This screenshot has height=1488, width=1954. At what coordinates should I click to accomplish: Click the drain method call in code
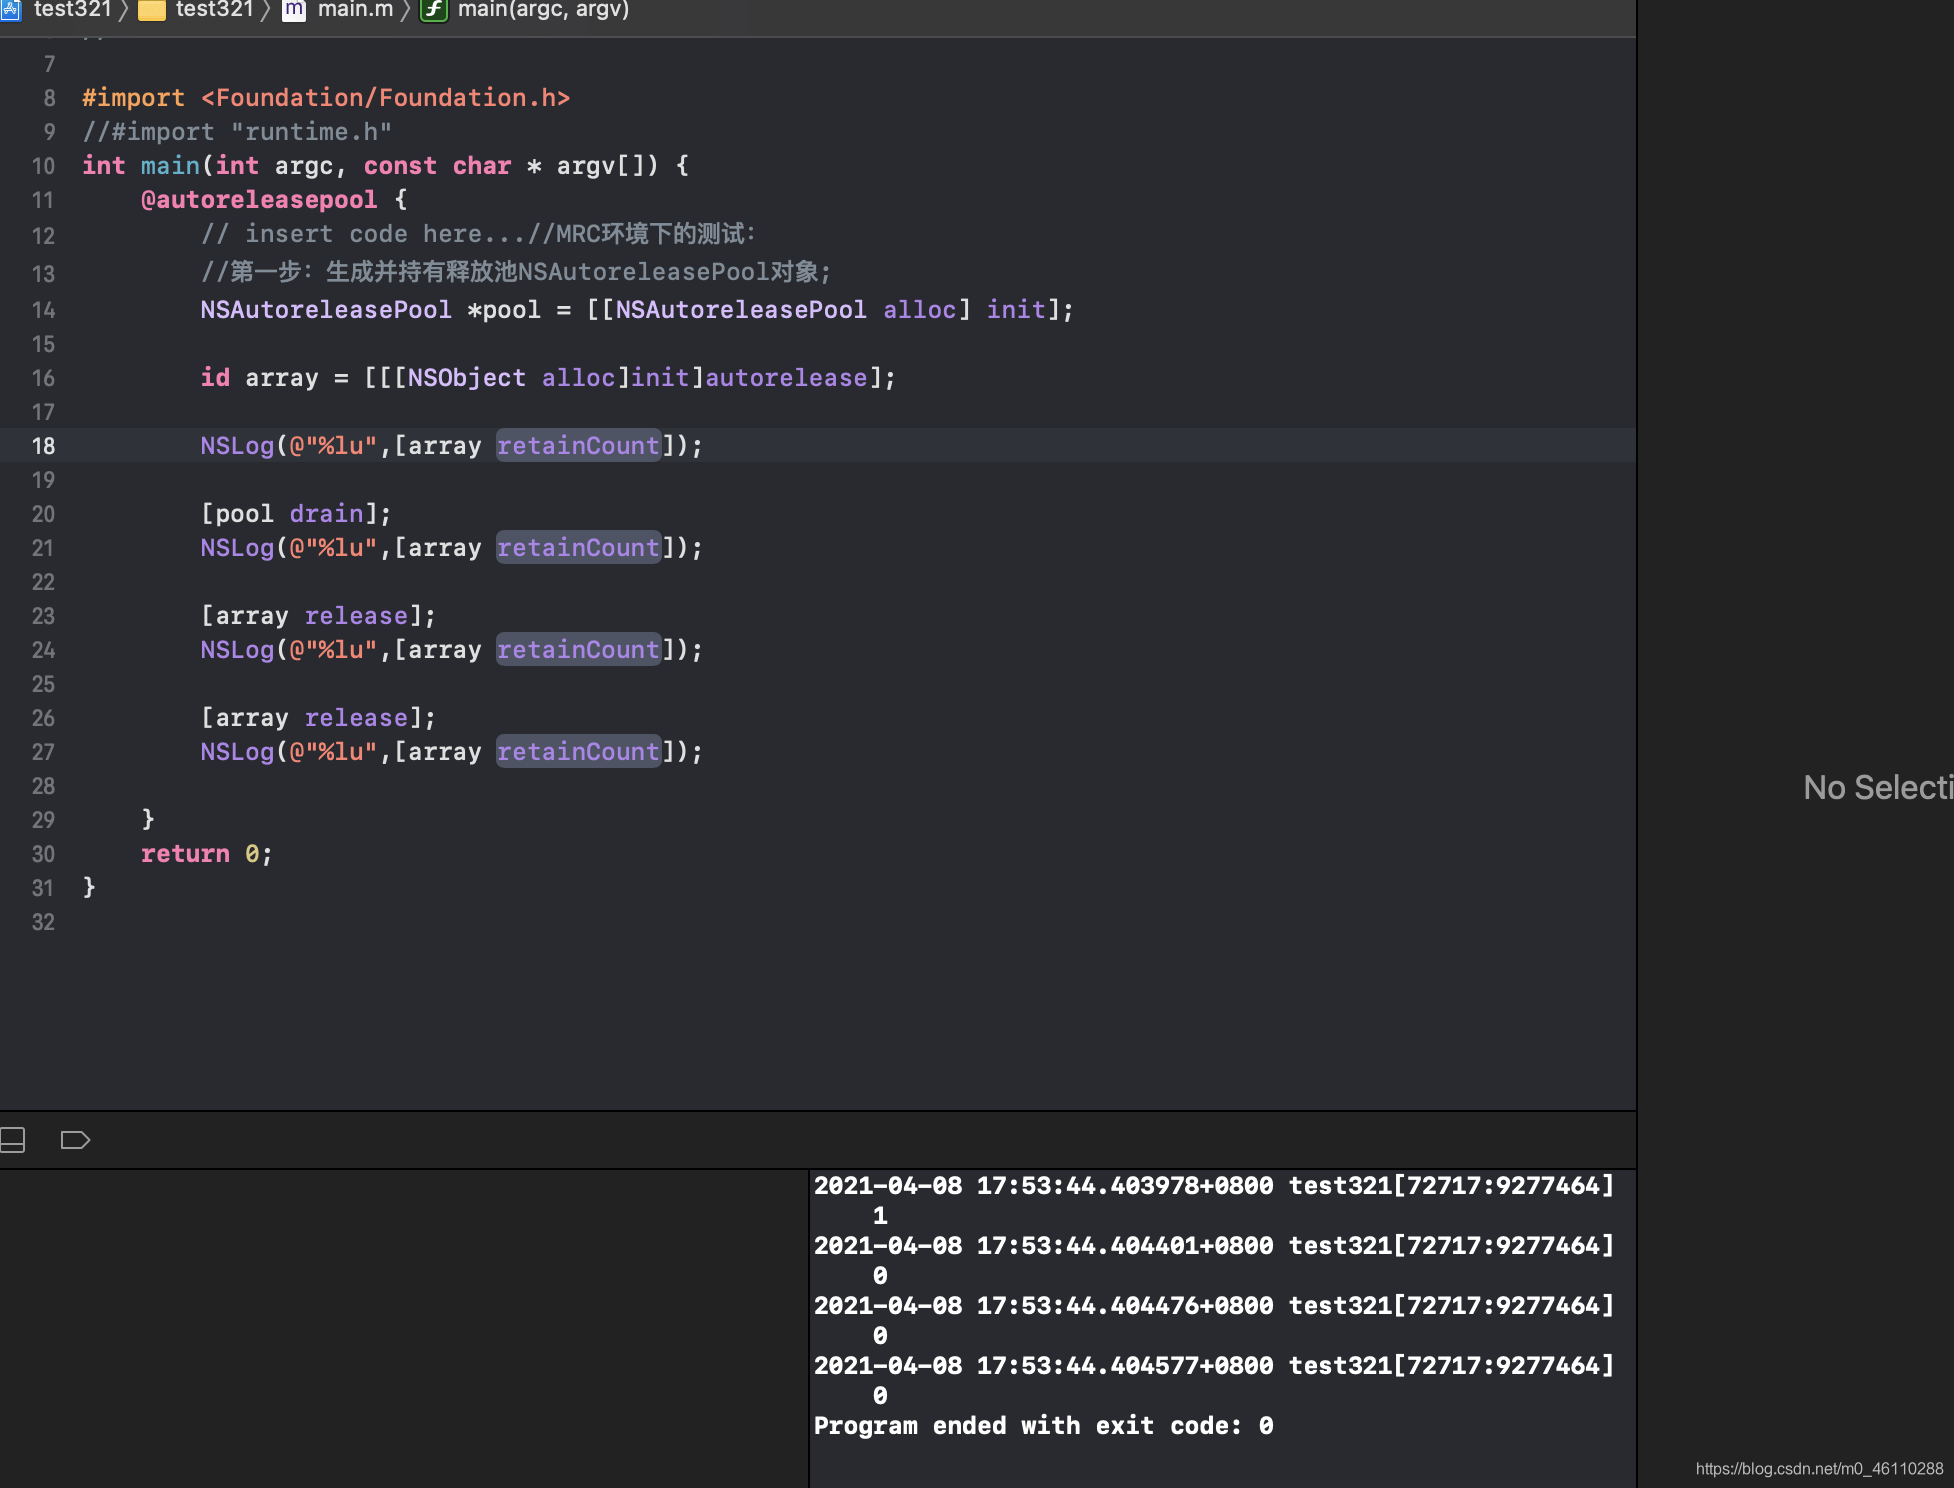click(326, 514)
